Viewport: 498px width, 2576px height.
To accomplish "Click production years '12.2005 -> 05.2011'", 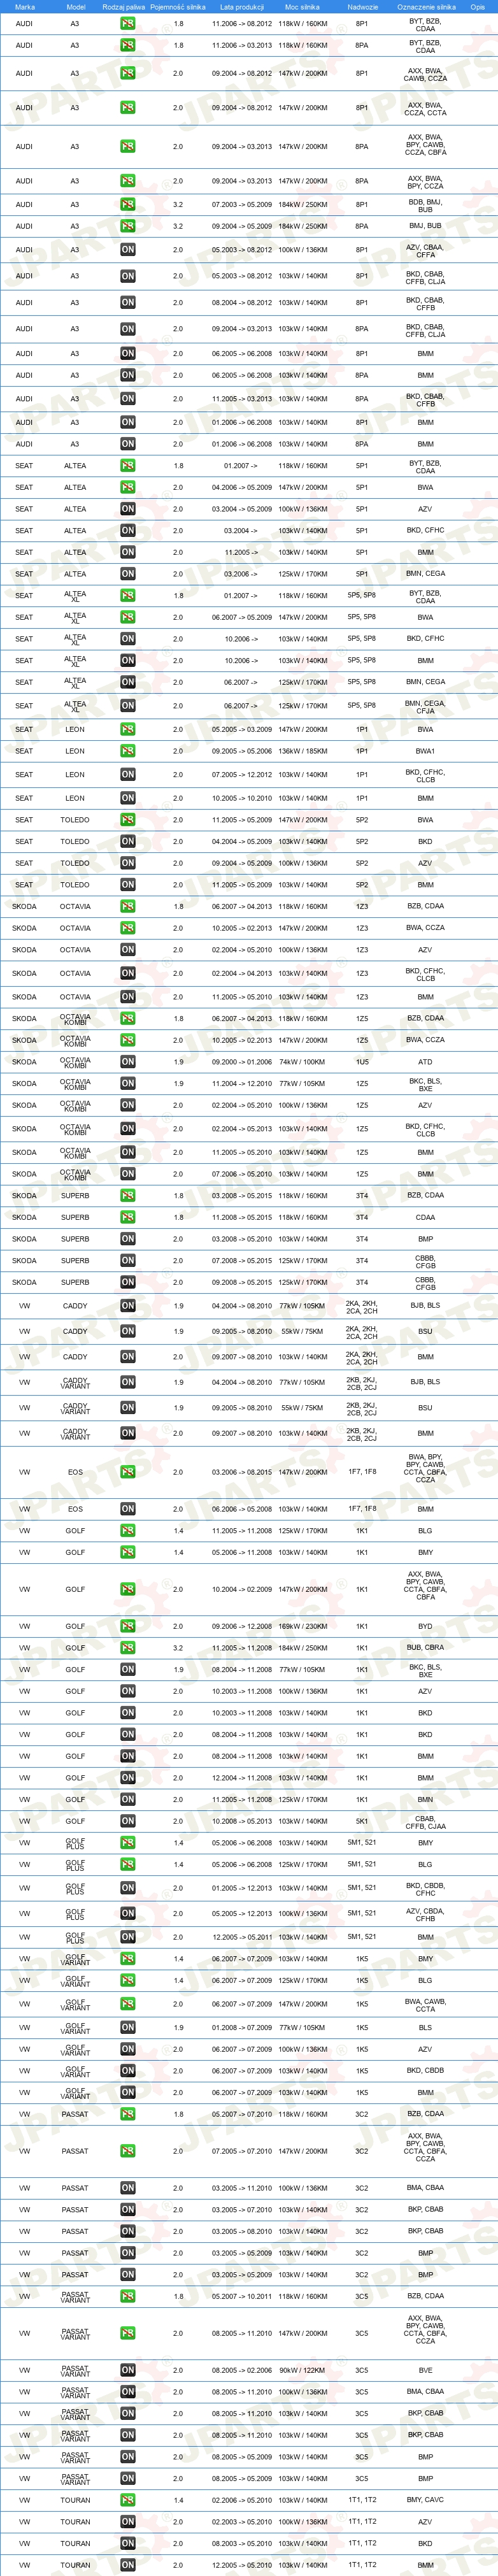I will coord(242,1937).
